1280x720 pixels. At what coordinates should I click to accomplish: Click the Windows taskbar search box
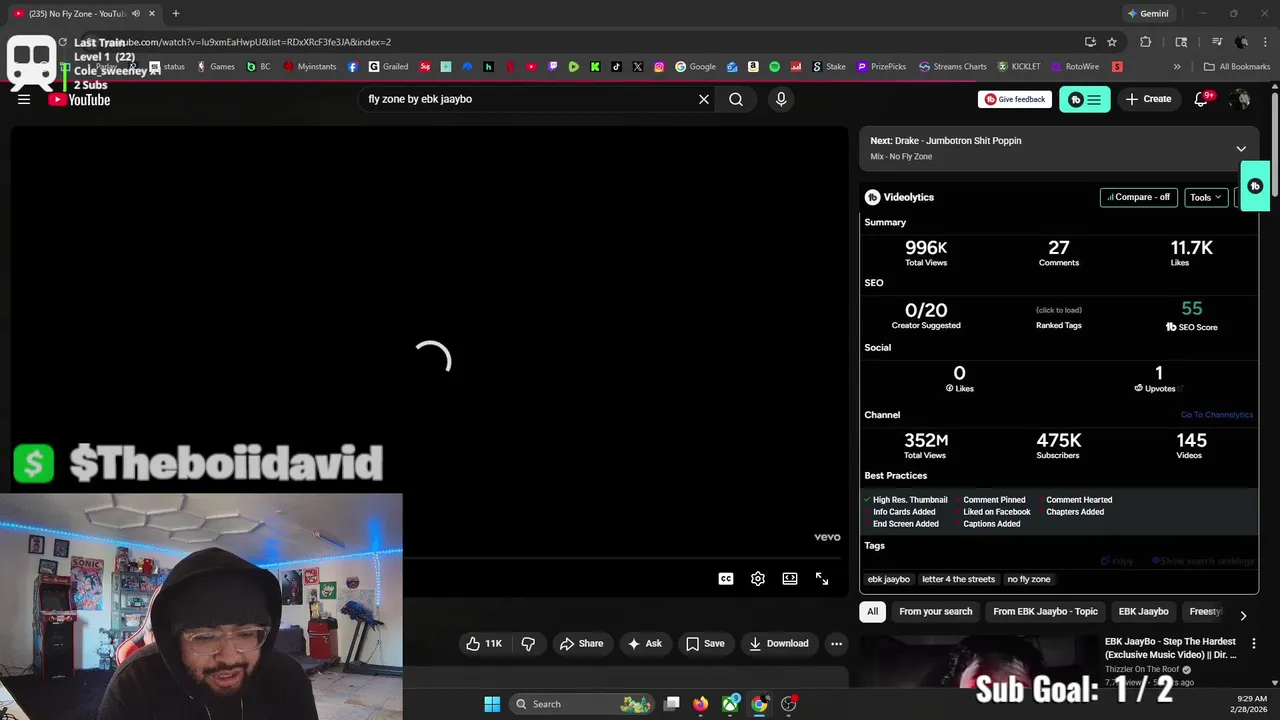tap(582, 704)
